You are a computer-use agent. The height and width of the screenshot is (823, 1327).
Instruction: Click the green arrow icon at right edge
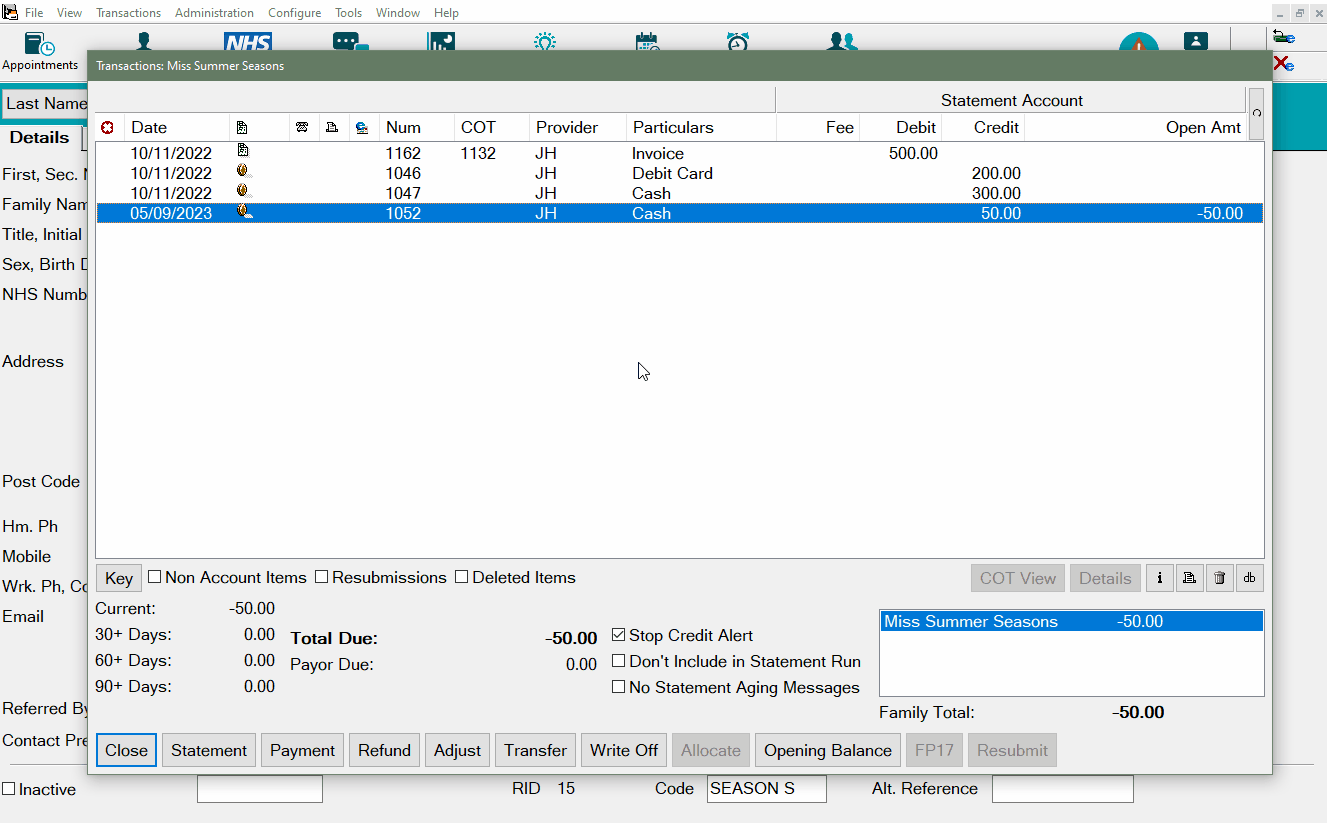(1284, 37)
